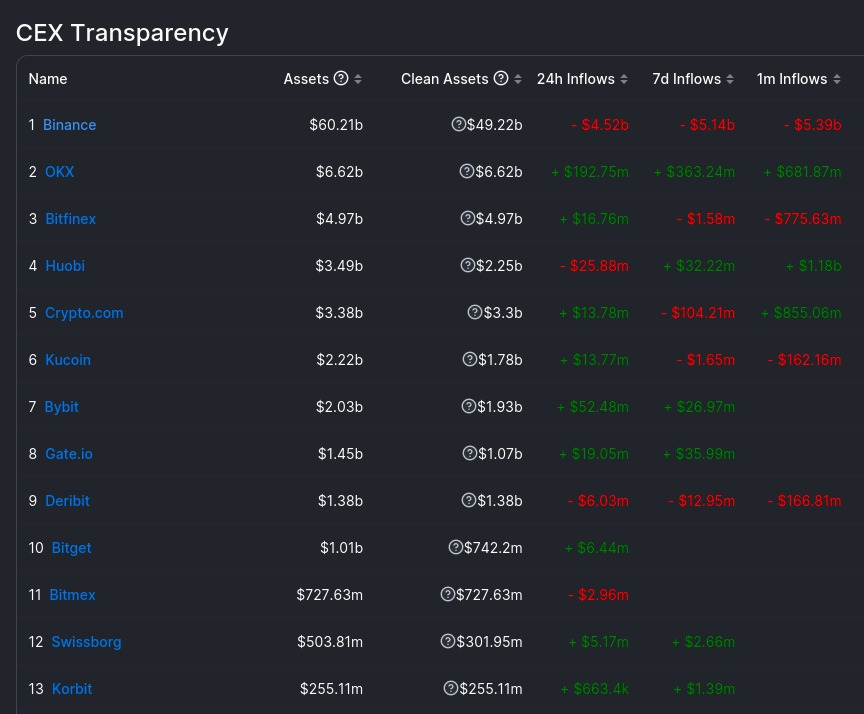Click the info icon beside Swissborg clean assets $301.95m

(x=447, y=641)
